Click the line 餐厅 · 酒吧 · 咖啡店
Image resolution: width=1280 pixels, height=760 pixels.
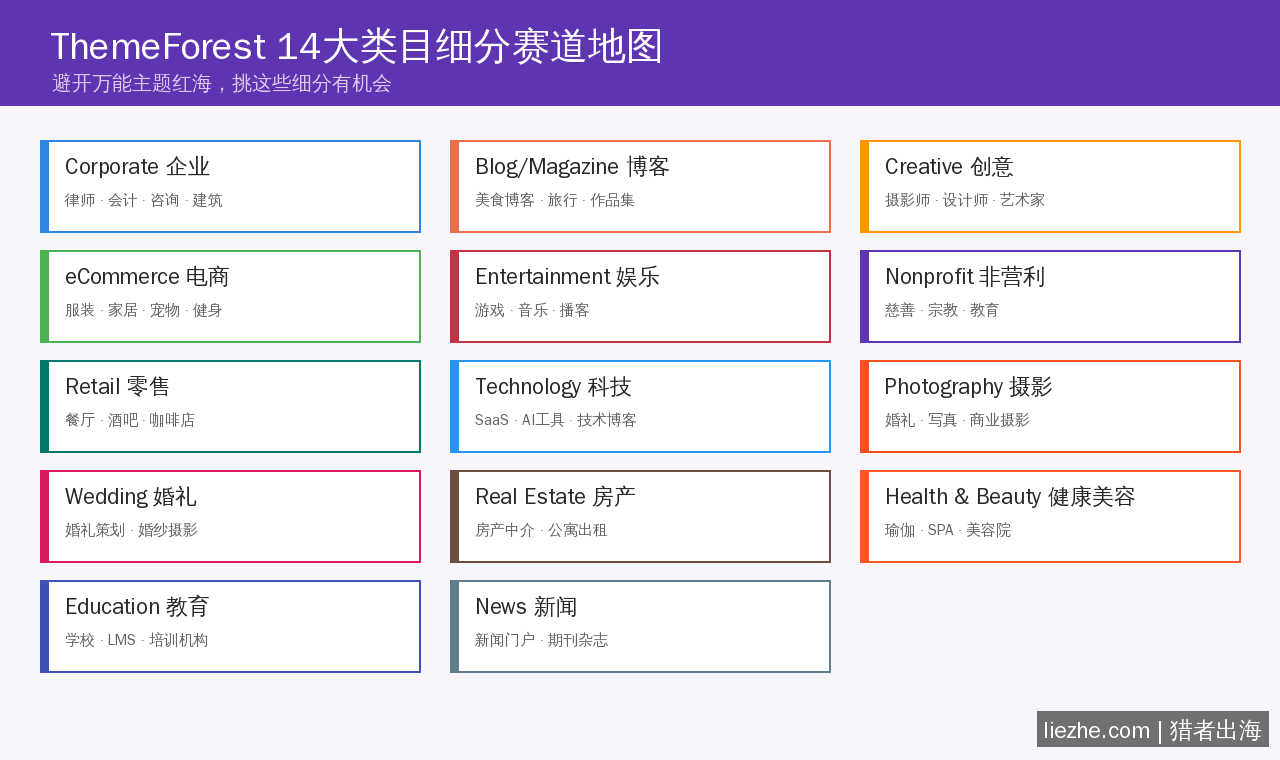click(130, 420)
